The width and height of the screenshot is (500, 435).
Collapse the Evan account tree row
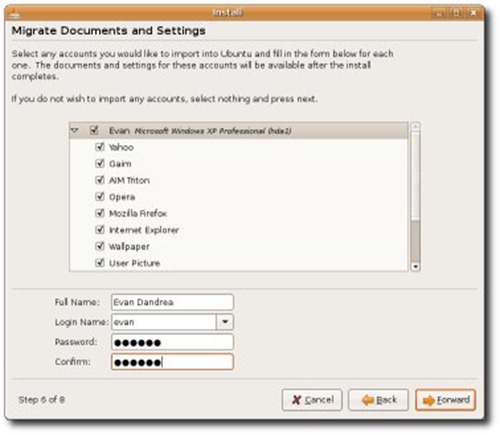click(x=75, y=130)
